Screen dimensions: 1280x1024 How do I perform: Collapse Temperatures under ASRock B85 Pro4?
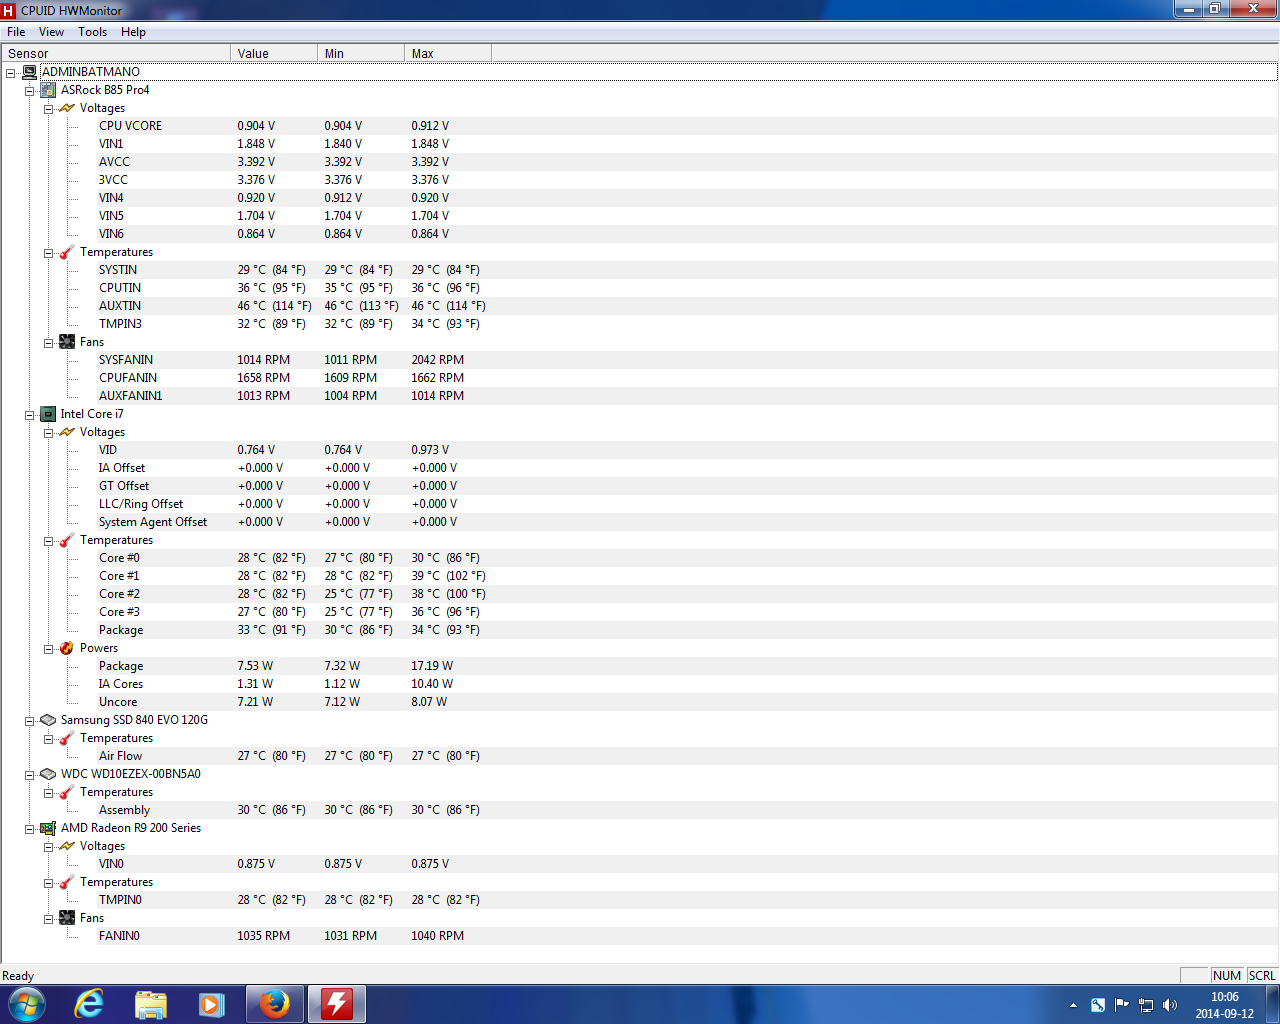click(x=48, y=253)
